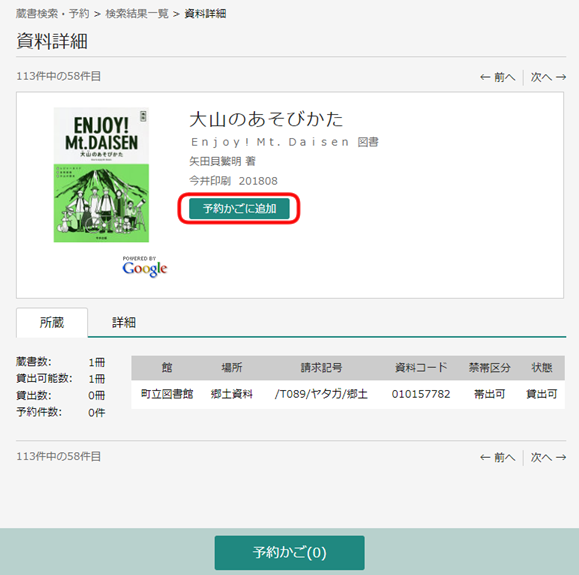Viewport: 579px width, 575px height.
Task: Click the 館 column header
Action: pos(167,368)
